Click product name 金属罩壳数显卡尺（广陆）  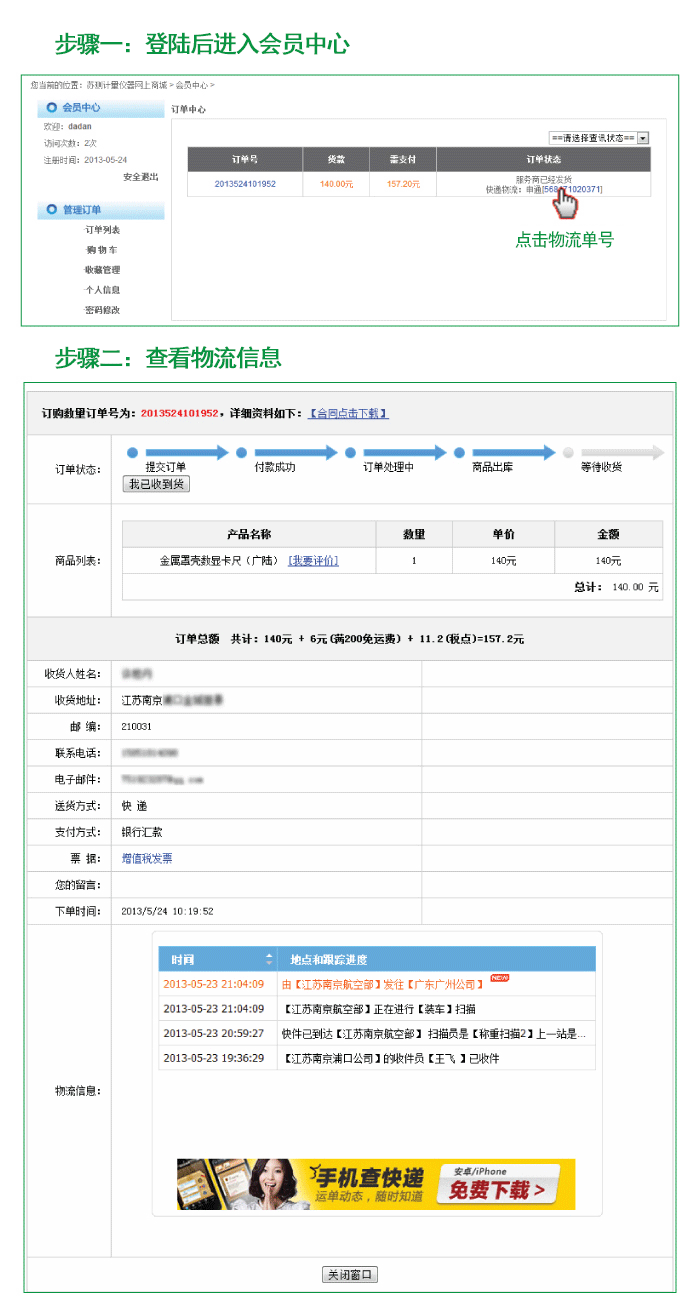click(219, 561)
